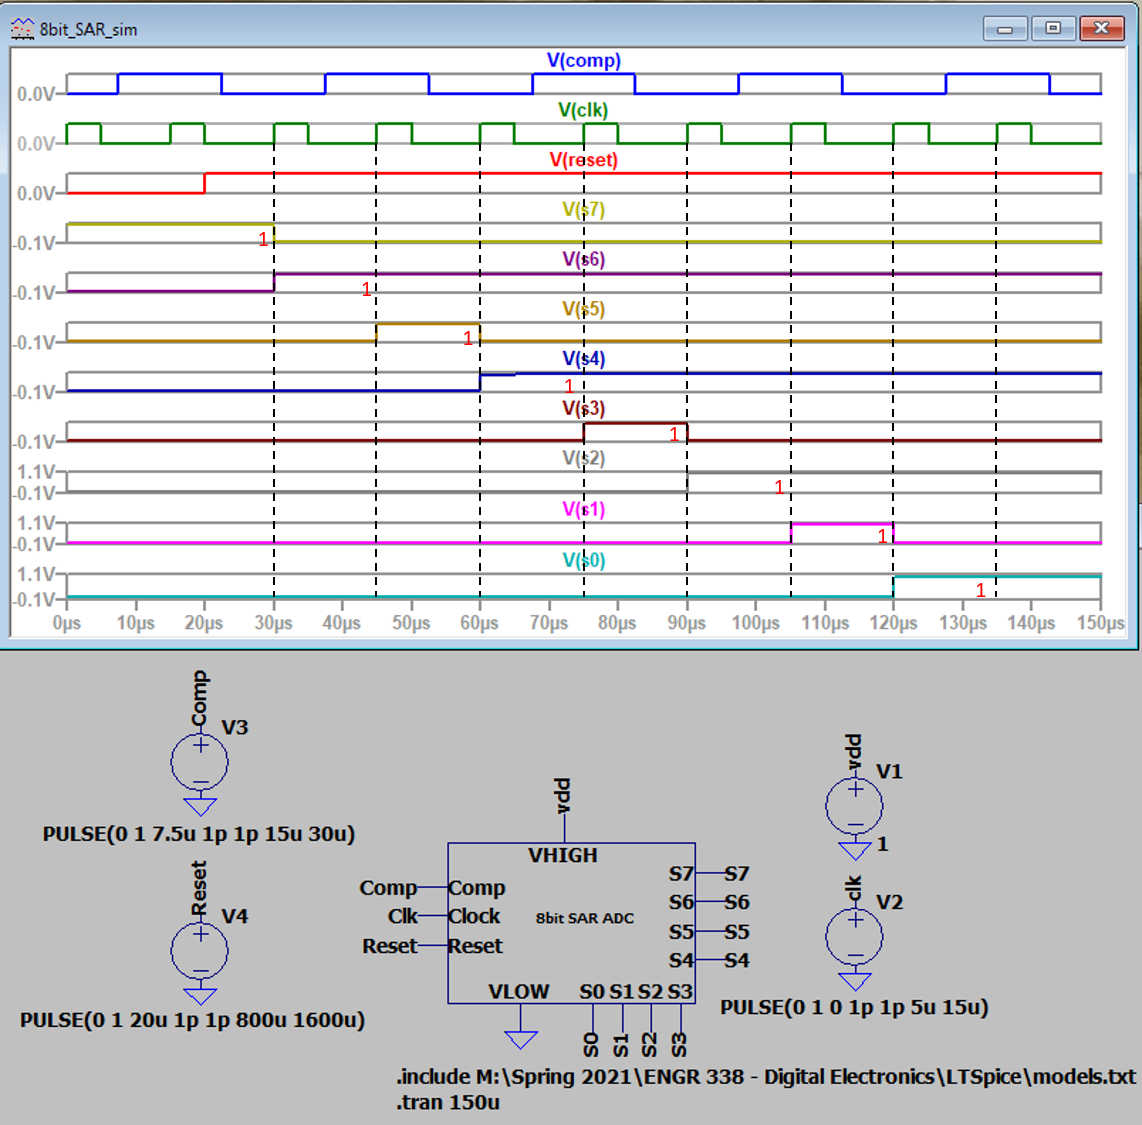The image size is (1142, 1125).
Task: Click the ground symbol below V3 source
Action: click(x=200, y=806)
